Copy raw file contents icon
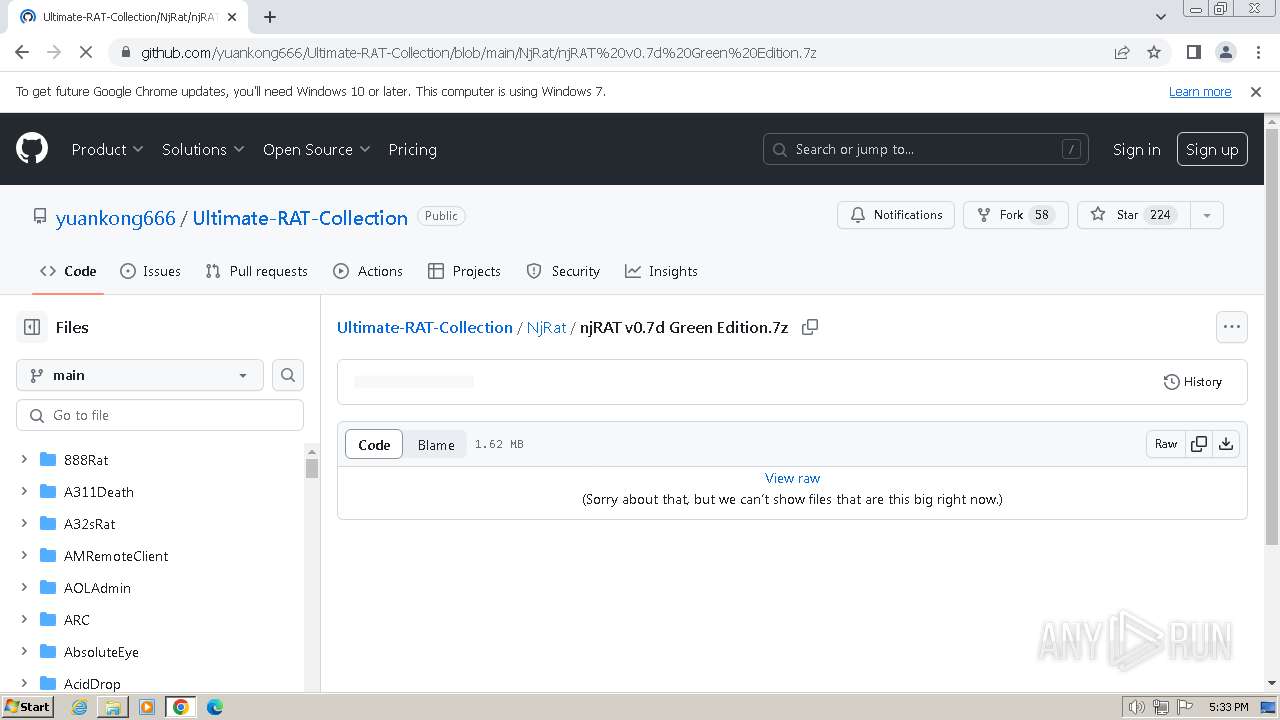Image resolution: width=1280 pixels, height=720 pixels. (x=1199, y=444)
